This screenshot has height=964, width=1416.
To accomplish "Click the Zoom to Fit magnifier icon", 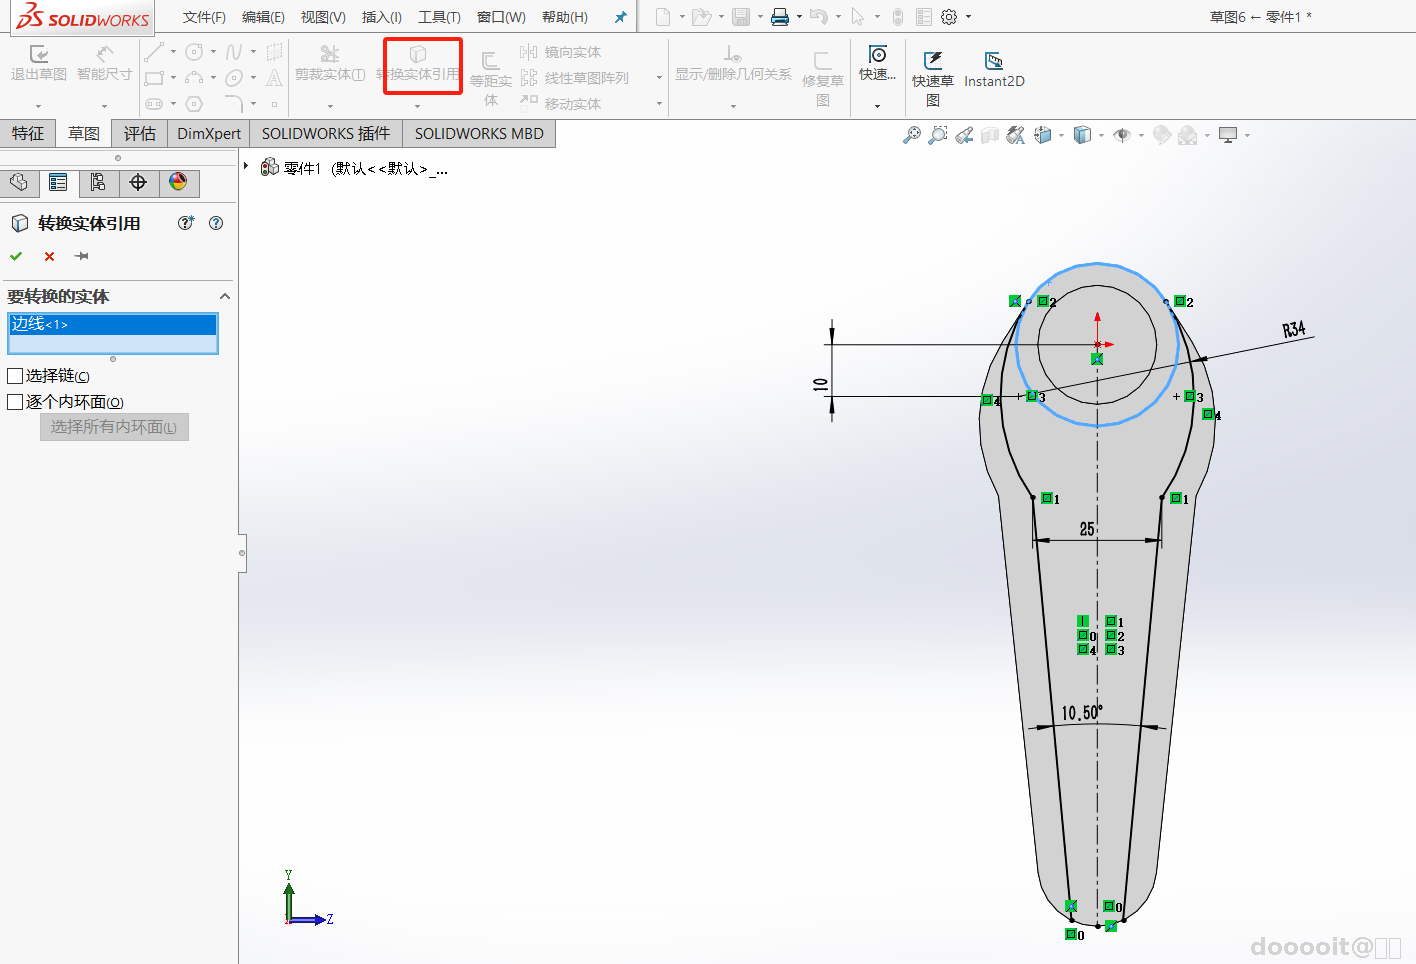I will pyautogui.click(x=911, y=135).
